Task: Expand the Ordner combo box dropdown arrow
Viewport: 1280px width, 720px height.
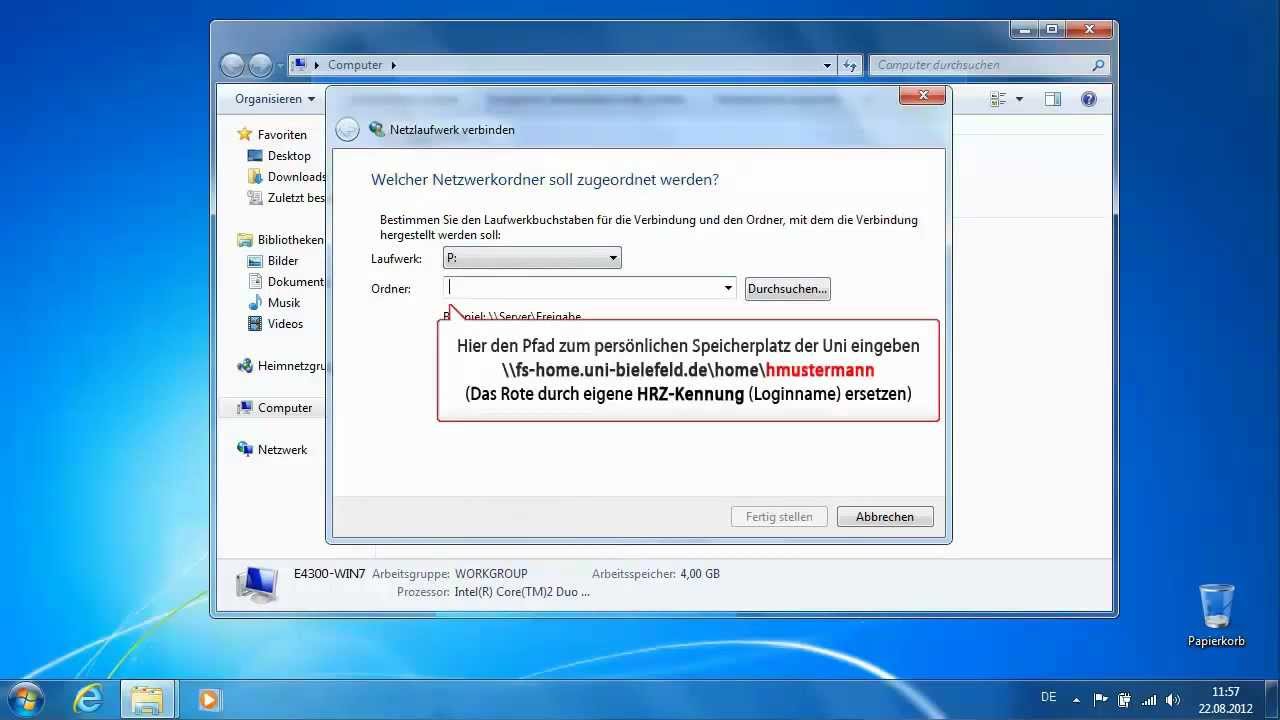Action: (x=728, y=288)
